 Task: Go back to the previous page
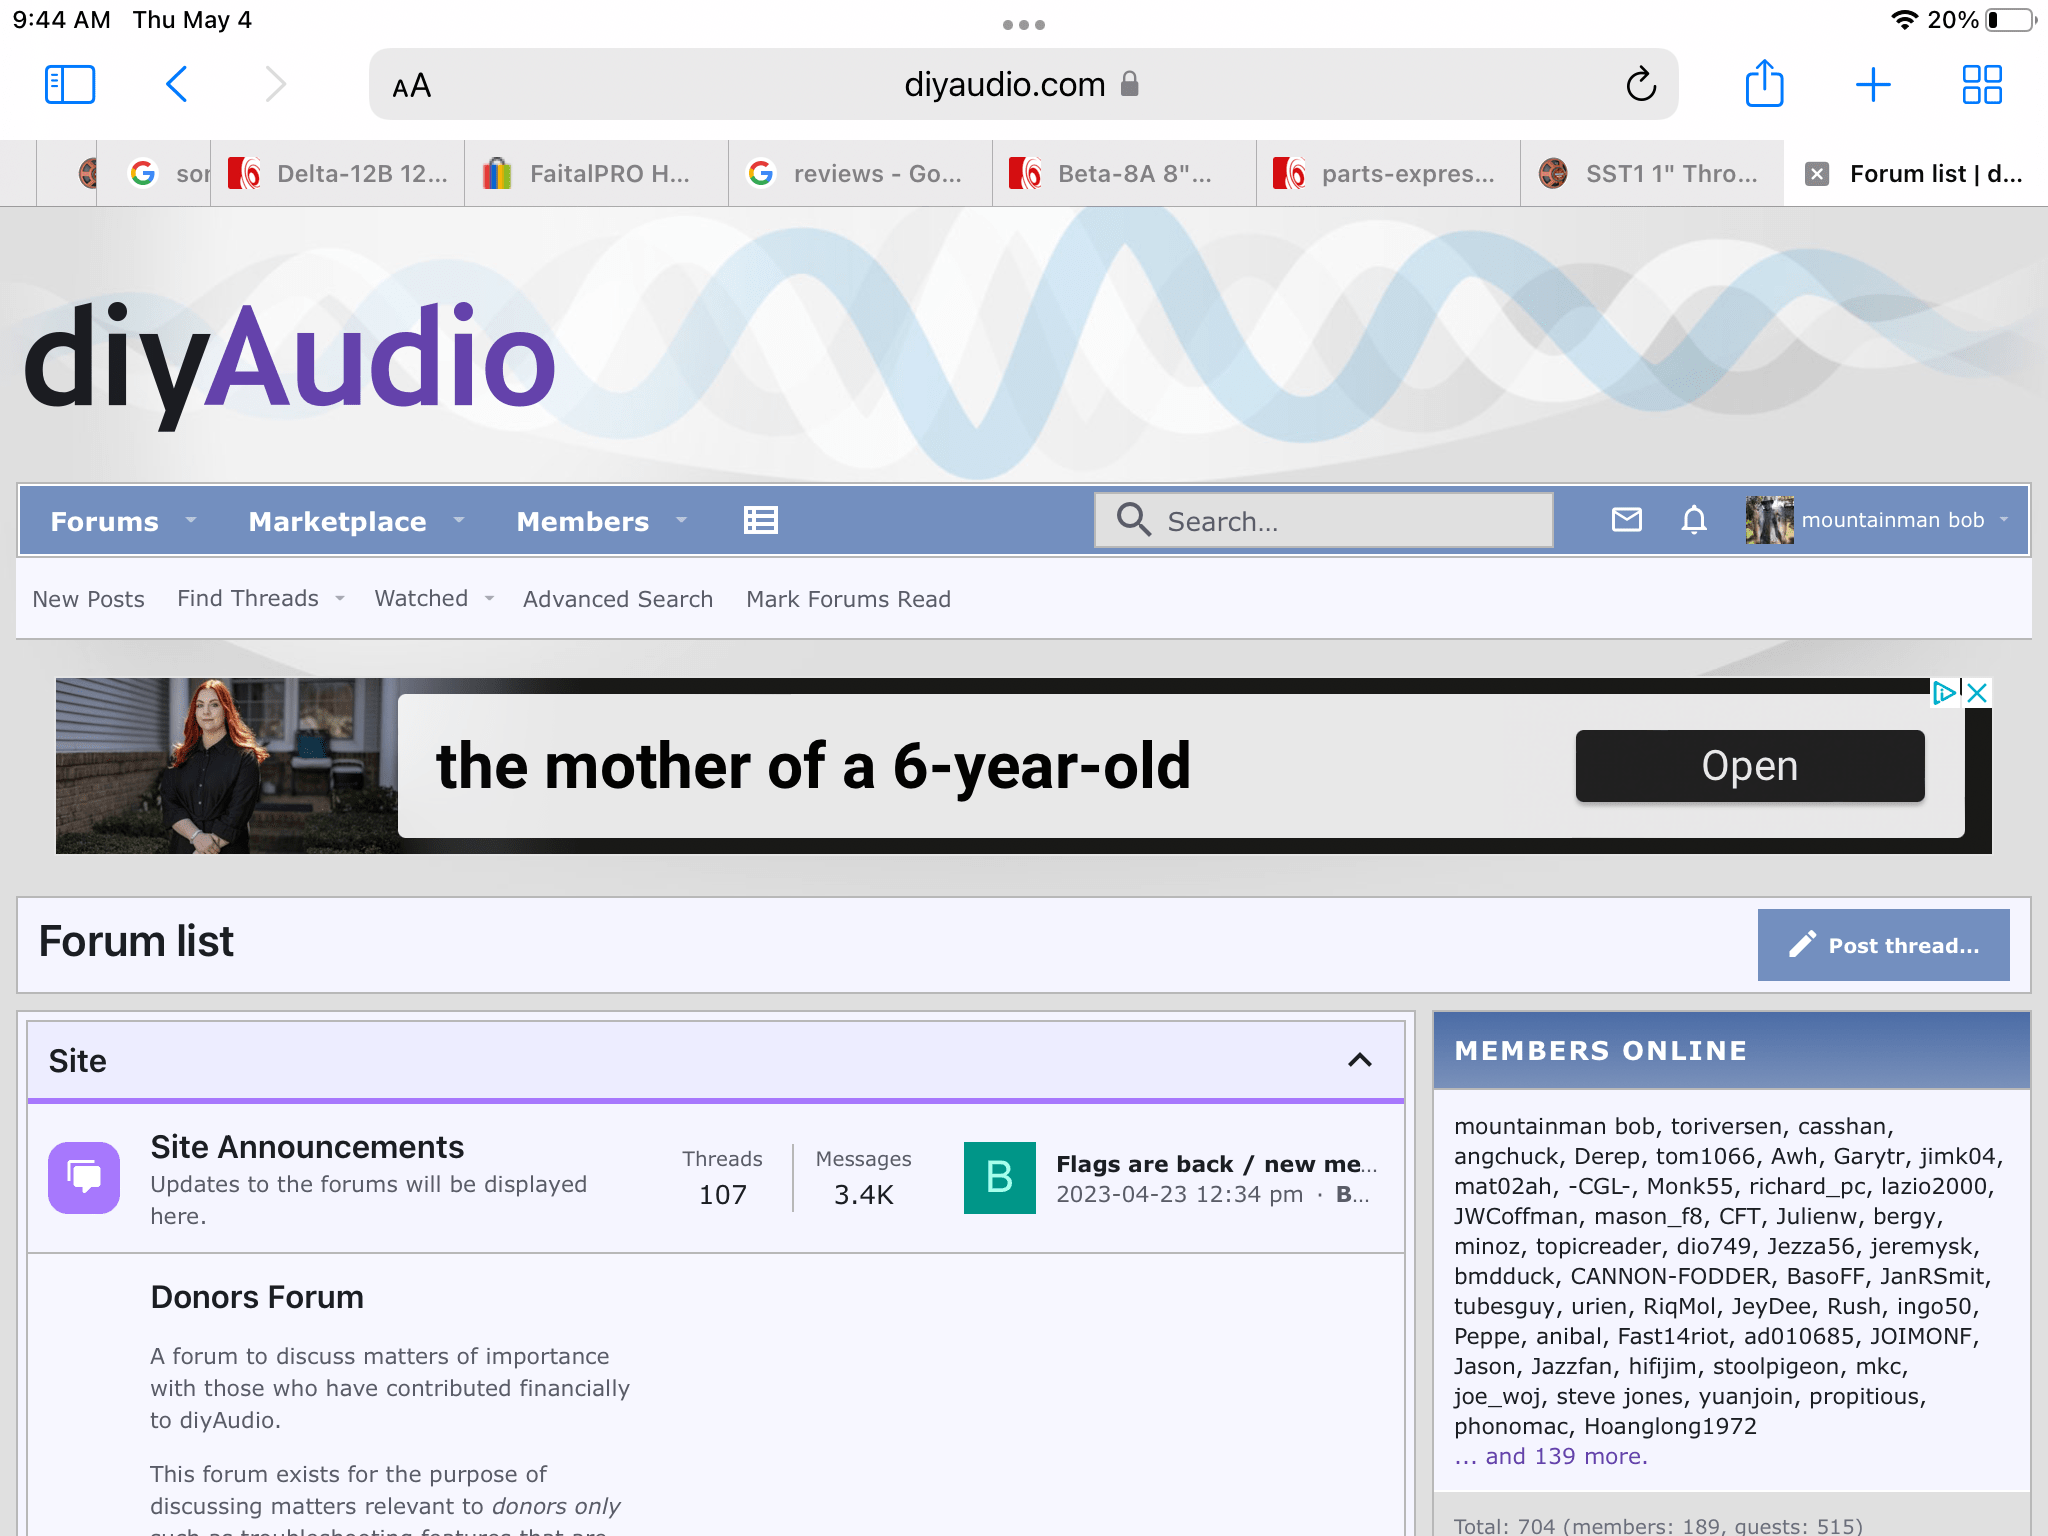pos(177,85)
